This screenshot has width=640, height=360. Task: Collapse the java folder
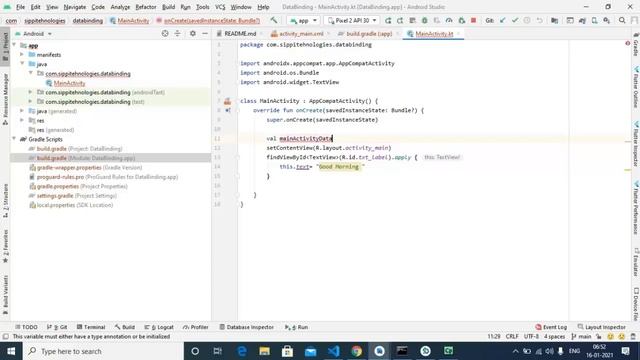[x=22, y=64]
